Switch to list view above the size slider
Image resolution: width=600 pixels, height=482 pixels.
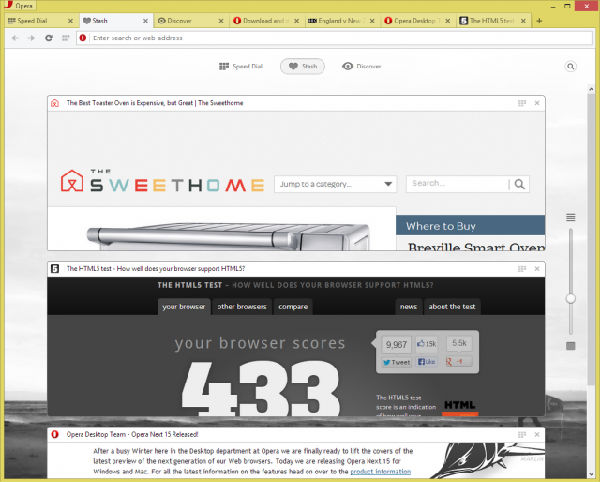pyautogui.click(x=571, y=217)
